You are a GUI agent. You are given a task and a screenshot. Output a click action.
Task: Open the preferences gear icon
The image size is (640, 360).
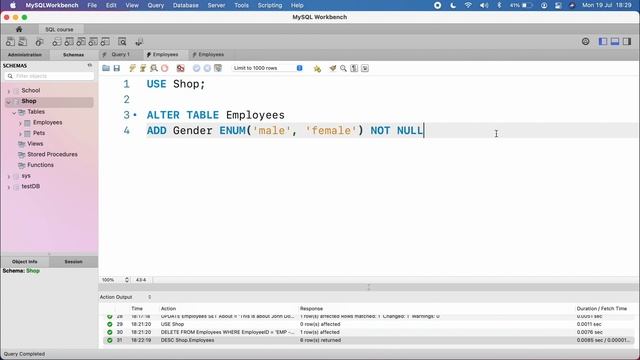pos(586,42)
